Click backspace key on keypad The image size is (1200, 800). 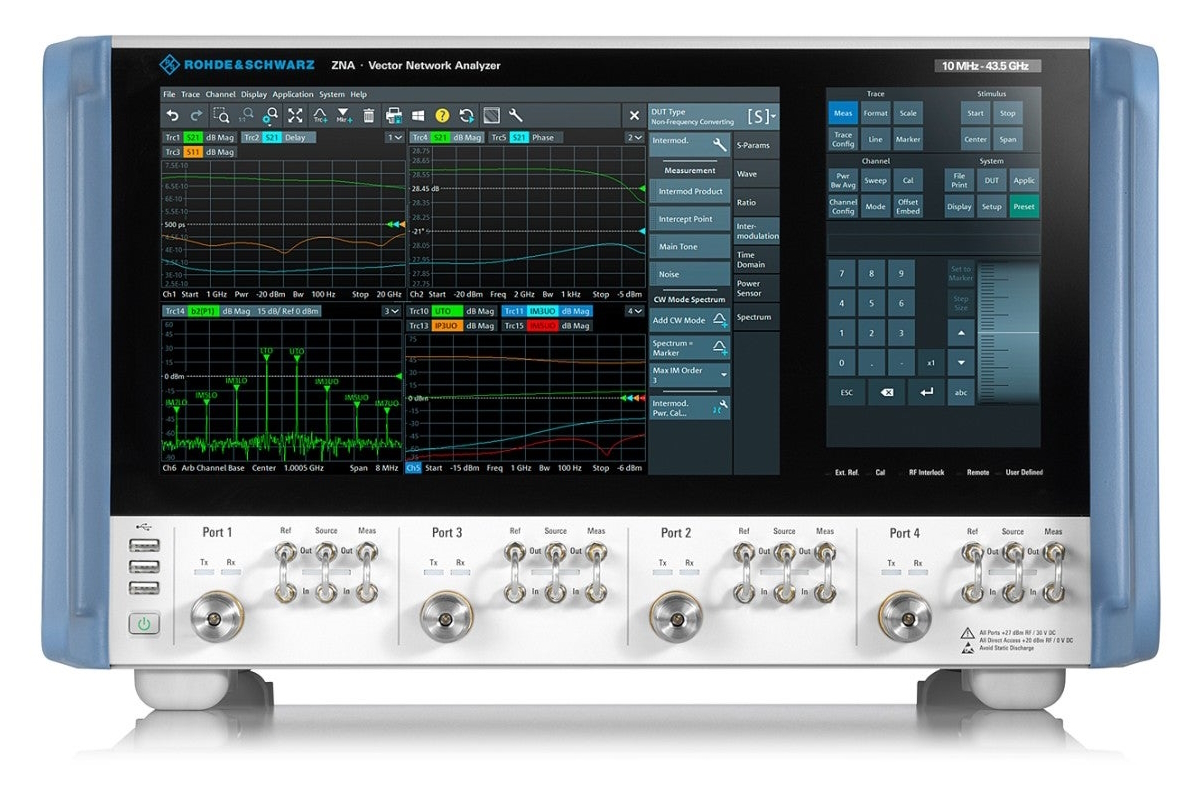coord(886,393)
